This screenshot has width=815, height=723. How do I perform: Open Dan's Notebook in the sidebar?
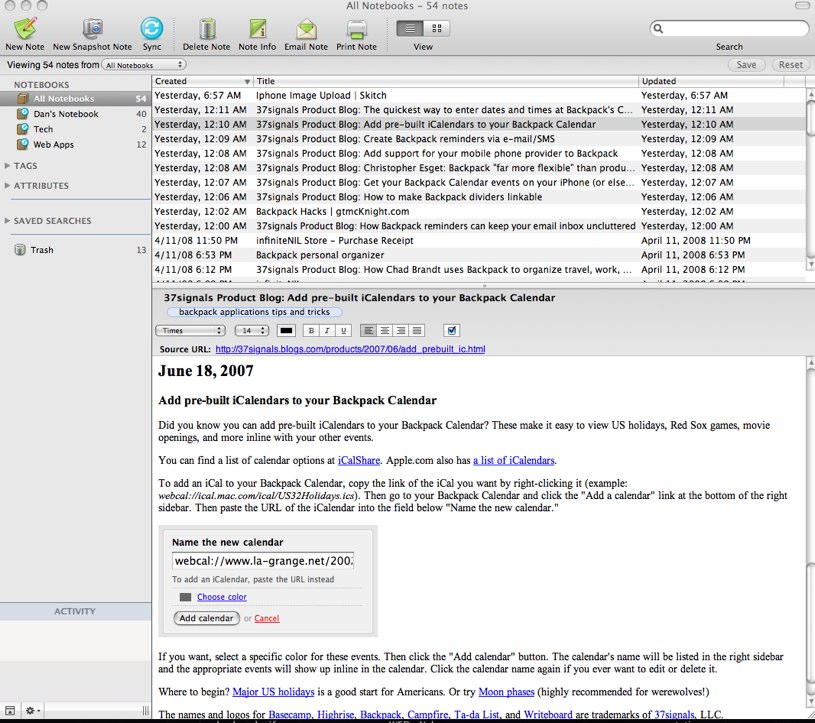(75, 114)
